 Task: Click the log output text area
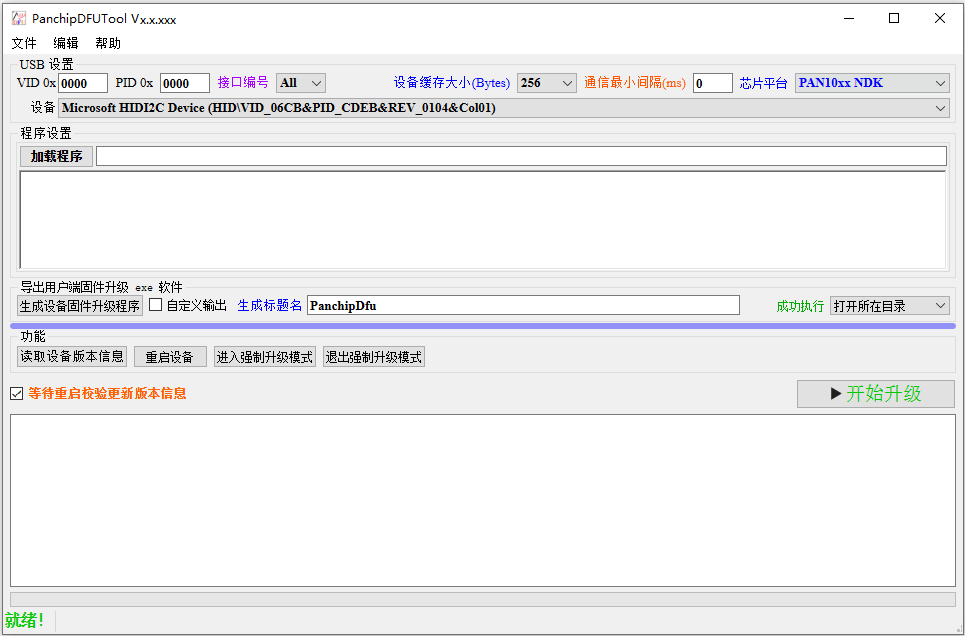point(483,501)
